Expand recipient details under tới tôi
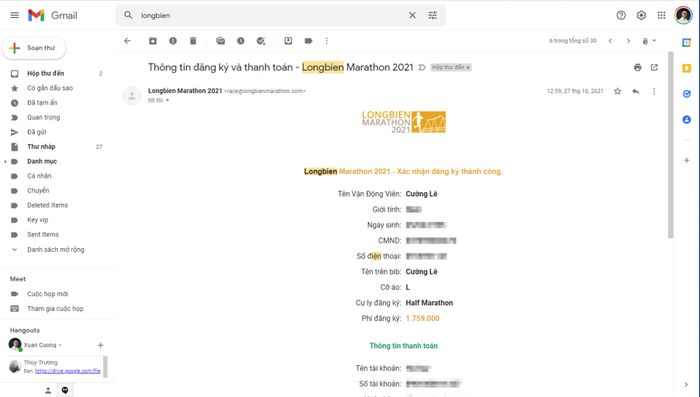 167,100
